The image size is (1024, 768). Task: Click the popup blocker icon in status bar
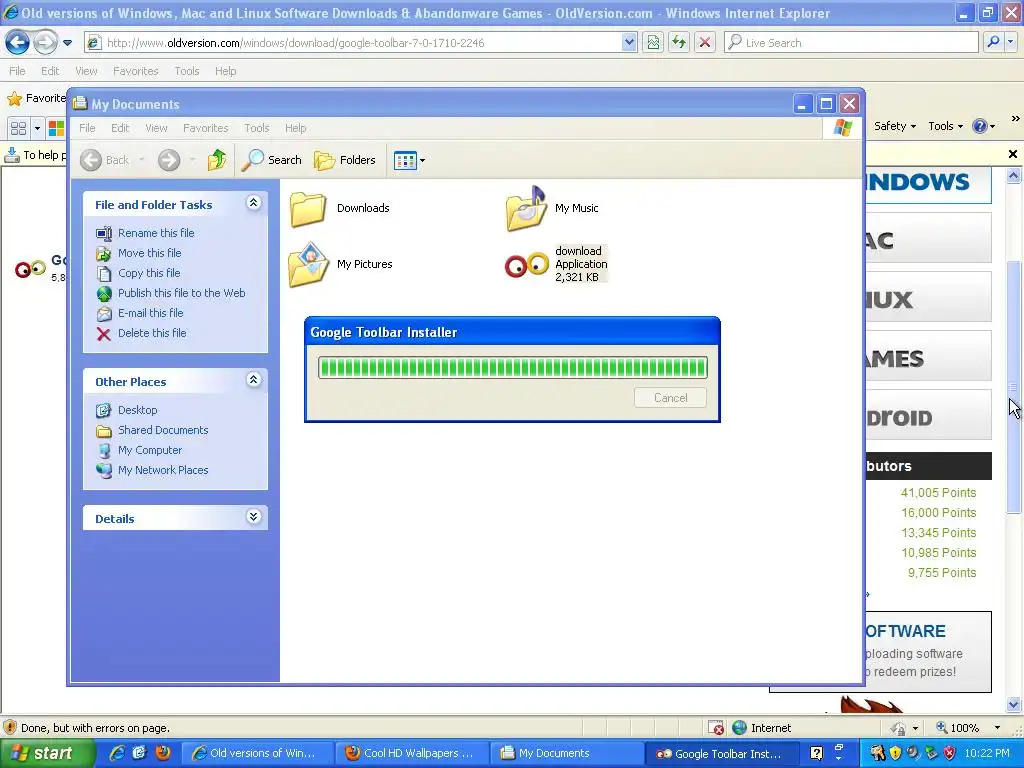point(716,728)
